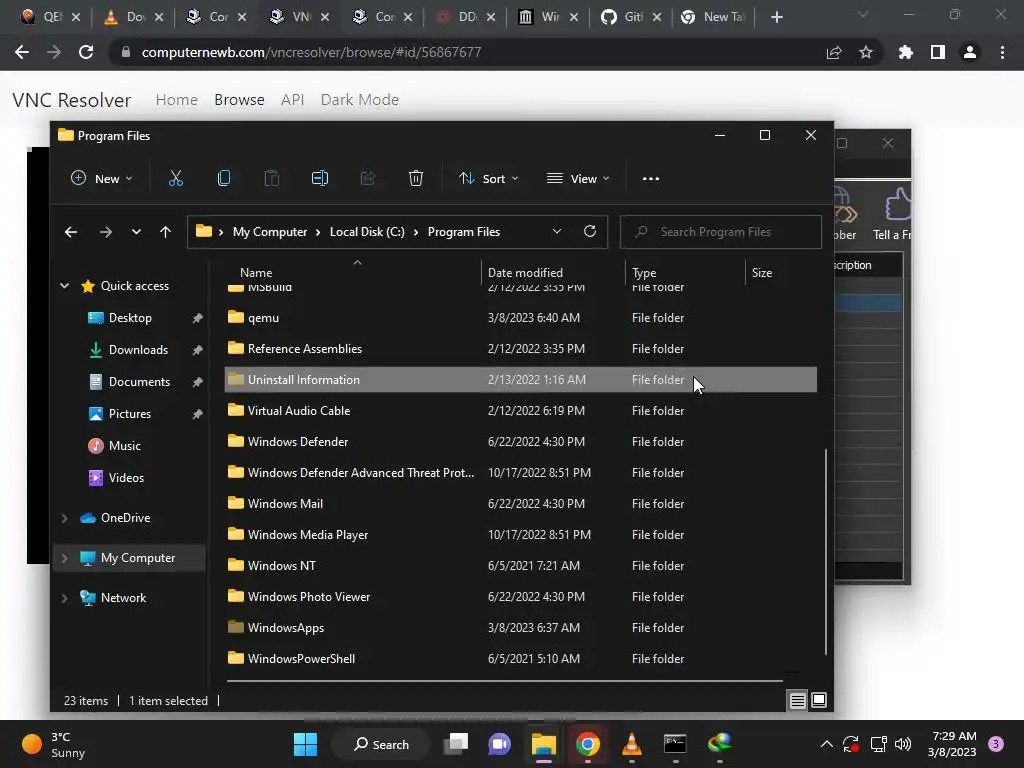Open Windows Start menu
The width and height of the screenshot is (1024, 768).
[305, 744]
